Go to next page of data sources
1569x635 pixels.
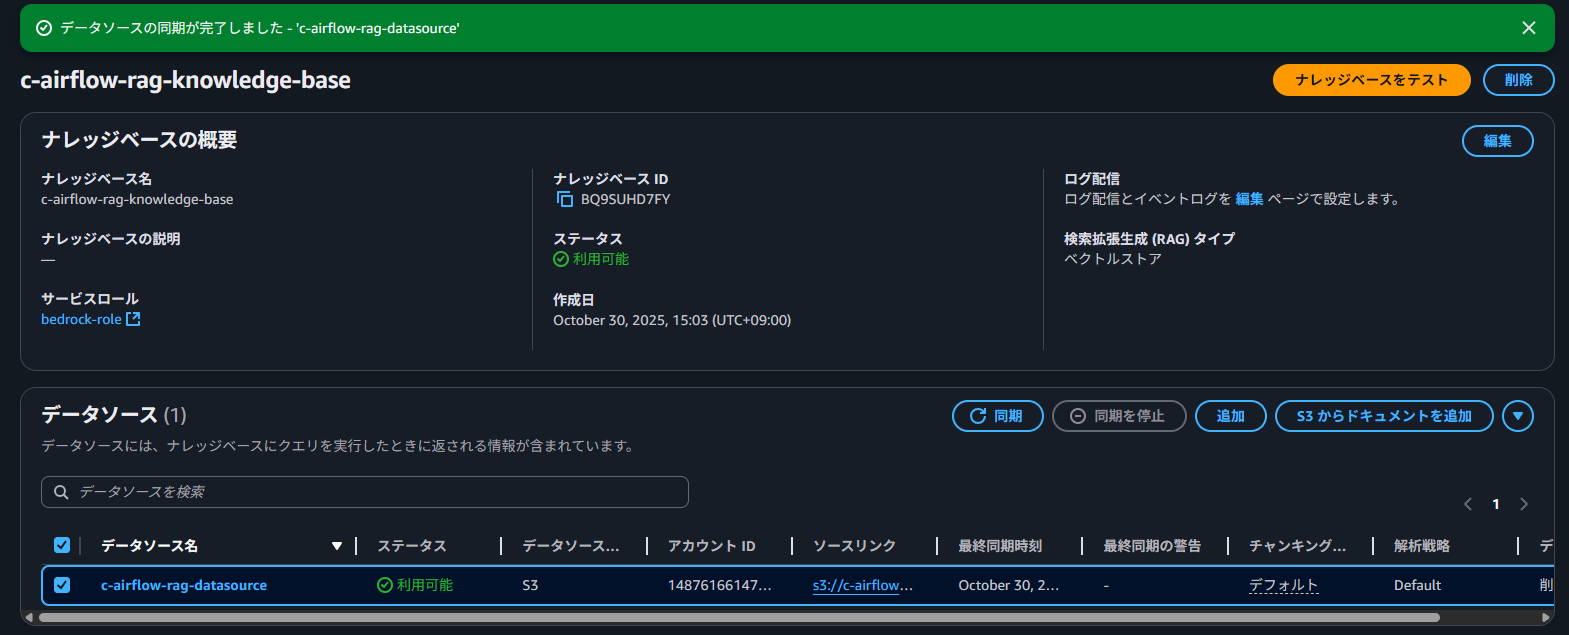(x=1524, y=504)
